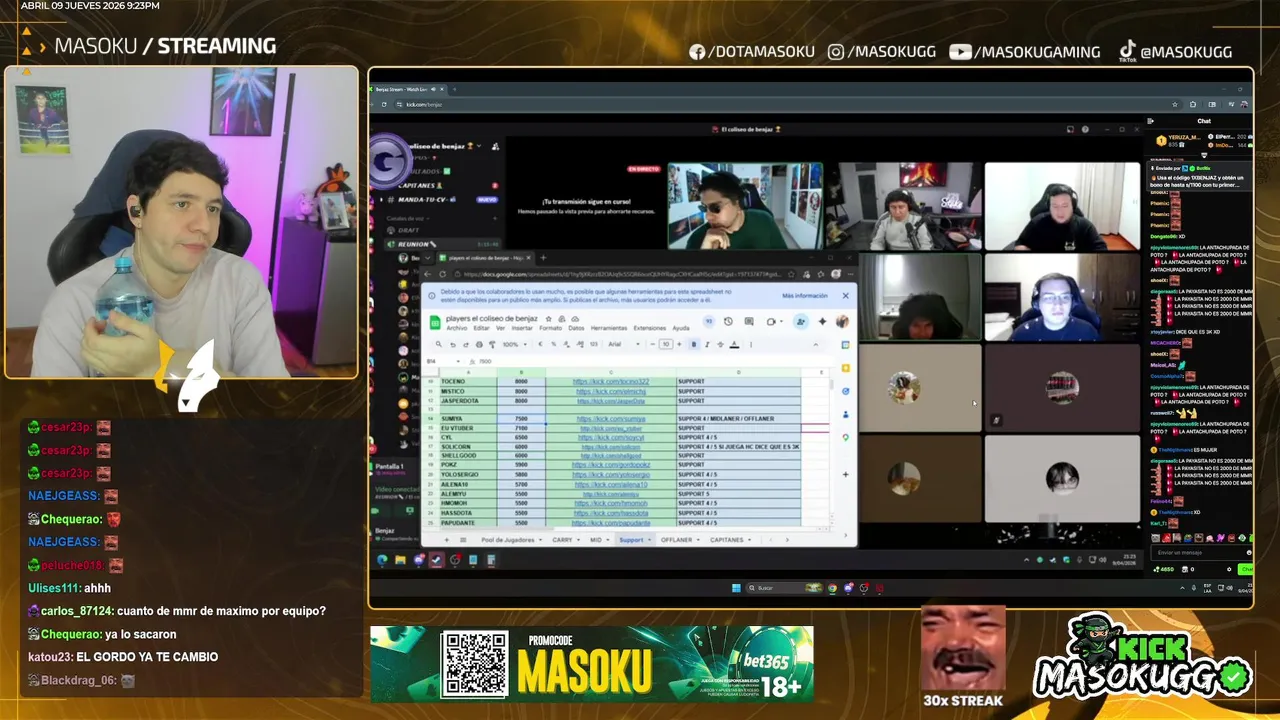Open the name box dropdown for B14
The image size is (1280, 720).
point(460,361)
